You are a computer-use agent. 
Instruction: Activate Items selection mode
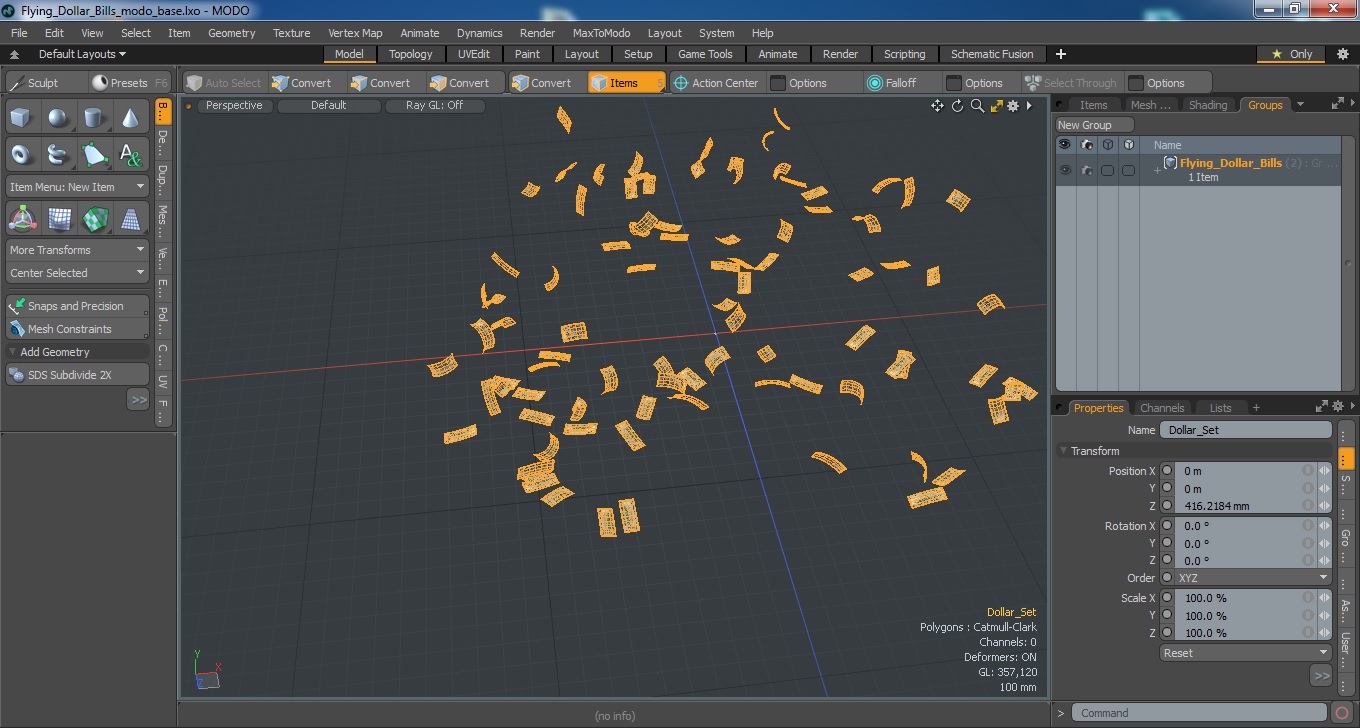pos(626,83)
